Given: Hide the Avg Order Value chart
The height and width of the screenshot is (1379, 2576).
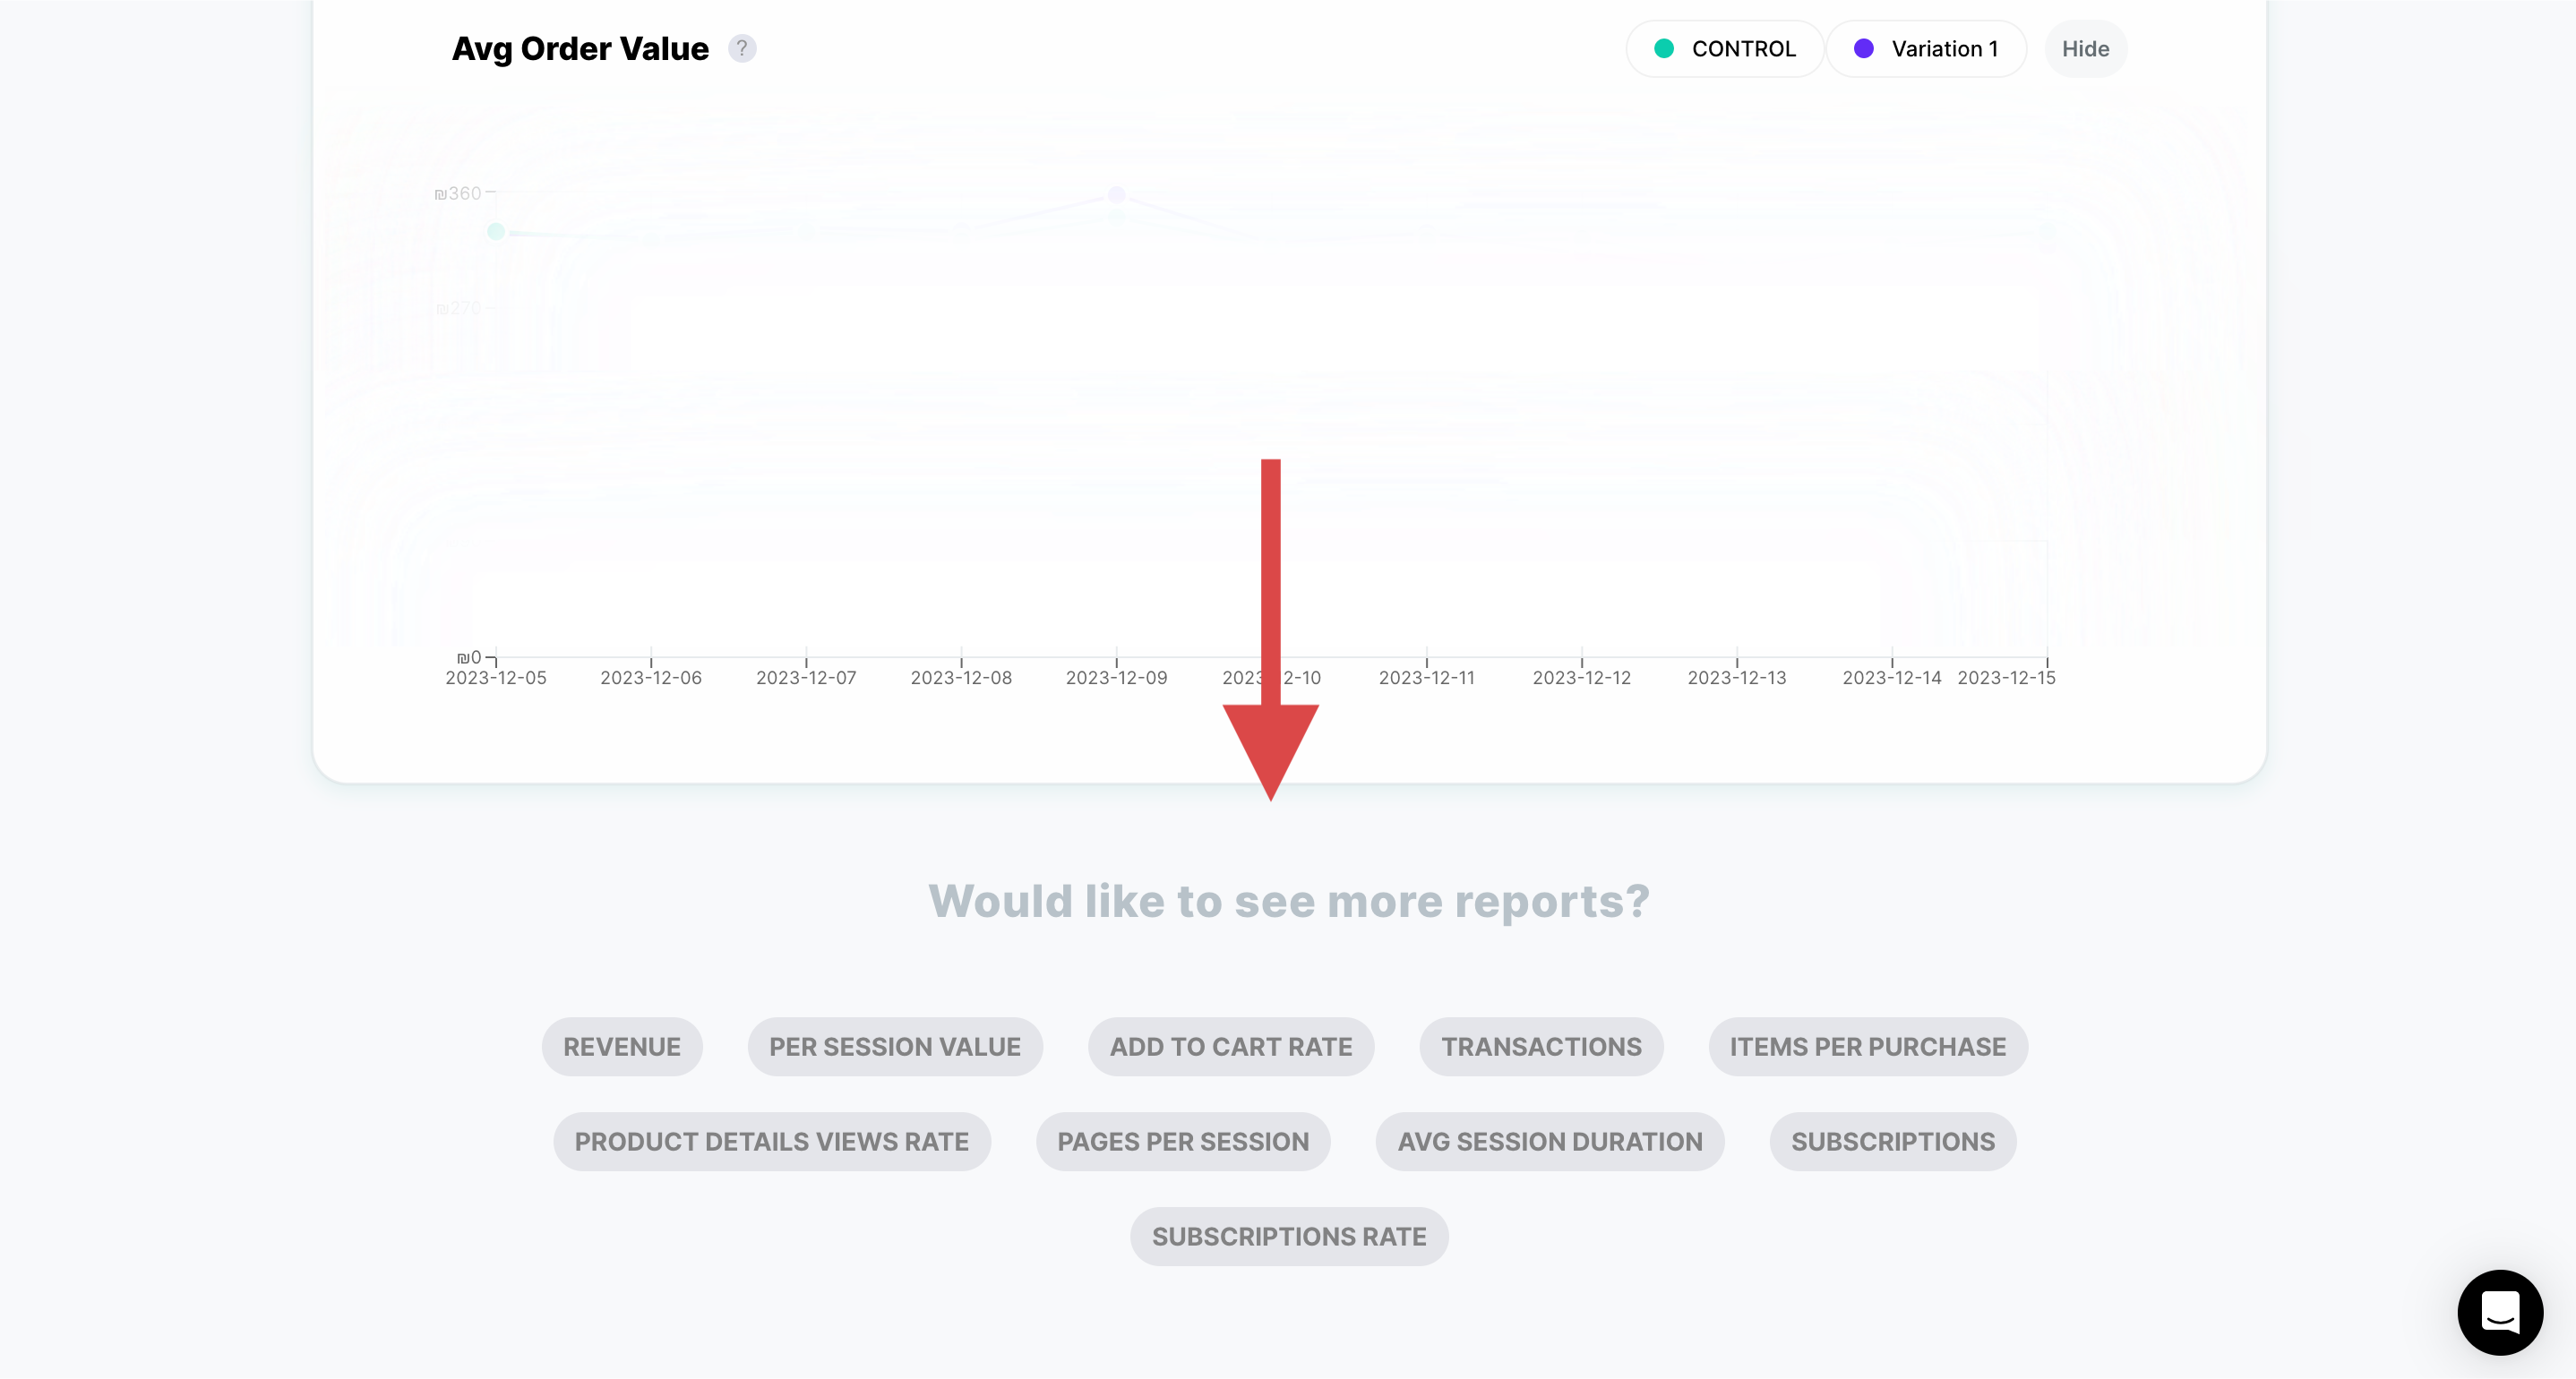Looking at the screenshot, I should click(2085, 48).
